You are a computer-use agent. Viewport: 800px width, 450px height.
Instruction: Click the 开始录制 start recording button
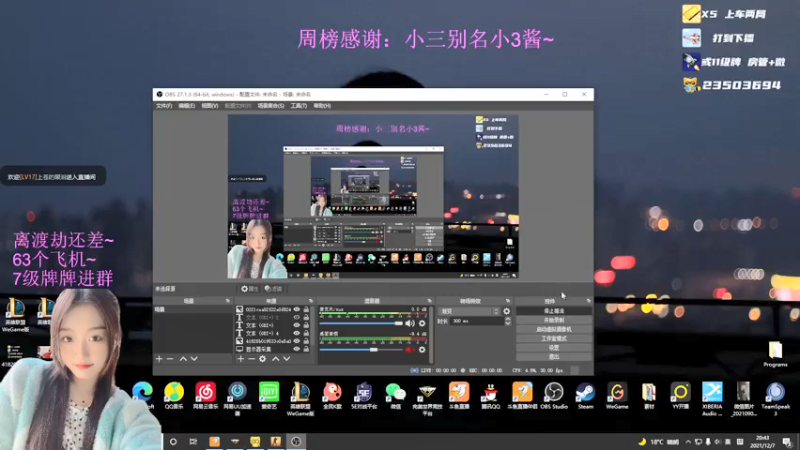(554, 320)
